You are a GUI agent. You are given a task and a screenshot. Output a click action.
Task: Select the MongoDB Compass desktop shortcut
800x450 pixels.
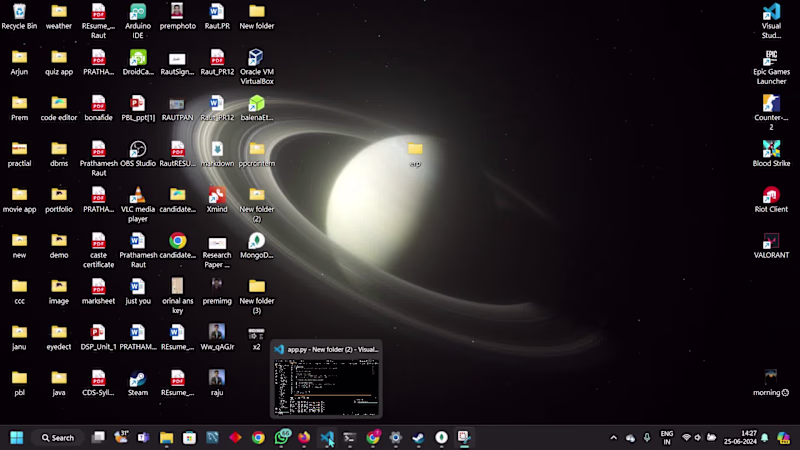pyautogui.click(x=257, y=245)
